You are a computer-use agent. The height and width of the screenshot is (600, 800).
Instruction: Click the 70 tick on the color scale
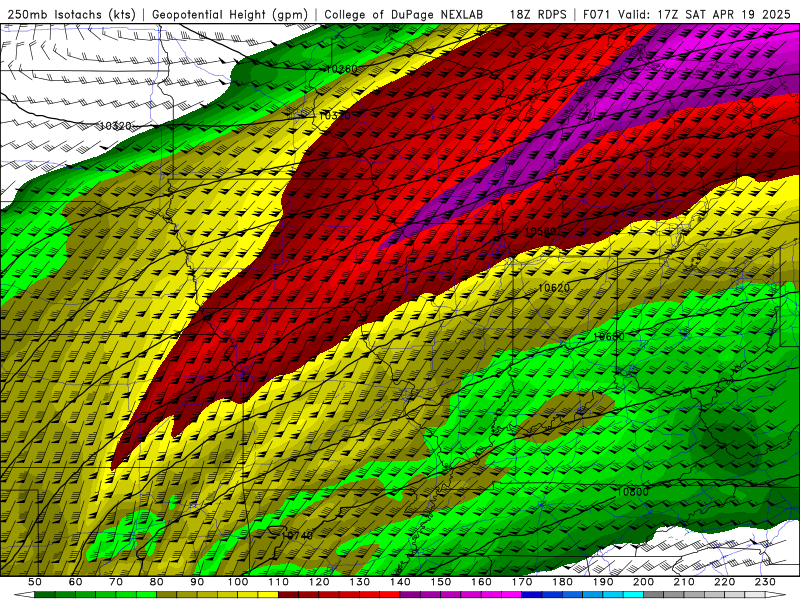click(x=116, y=582)
